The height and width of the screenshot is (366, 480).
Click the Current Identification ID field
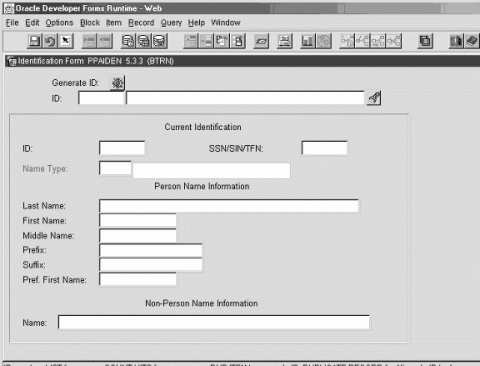point(122,148)
